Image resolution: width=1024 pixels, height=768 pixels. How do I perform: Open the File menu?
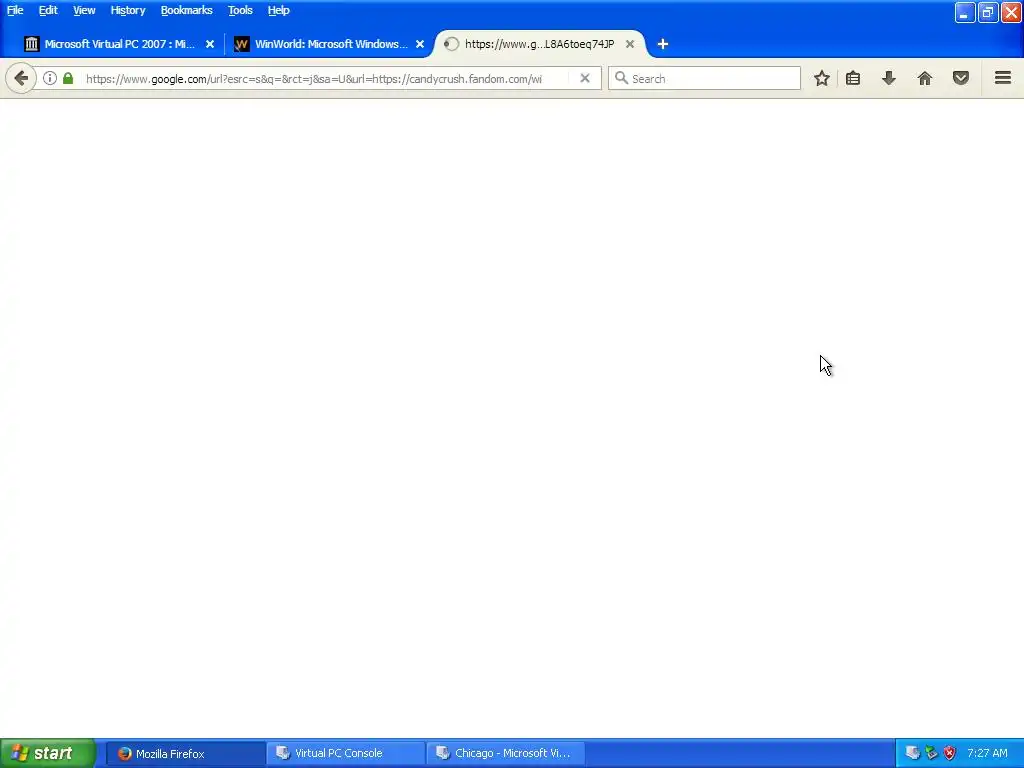pos(15,10)
